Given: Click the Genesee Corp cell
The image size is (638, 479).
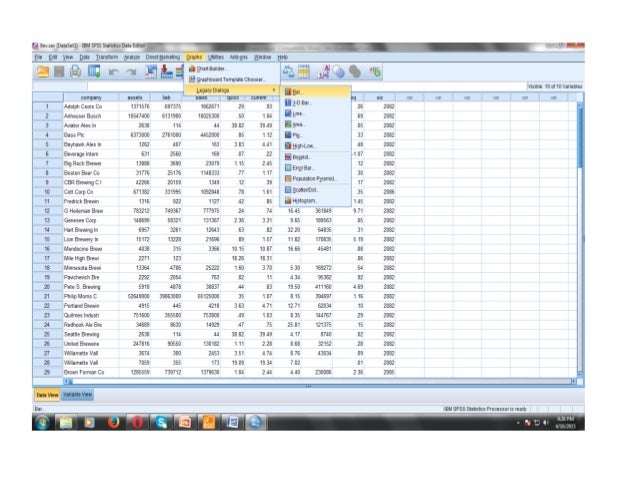Looking at the screenshot, I should point(91,220).
